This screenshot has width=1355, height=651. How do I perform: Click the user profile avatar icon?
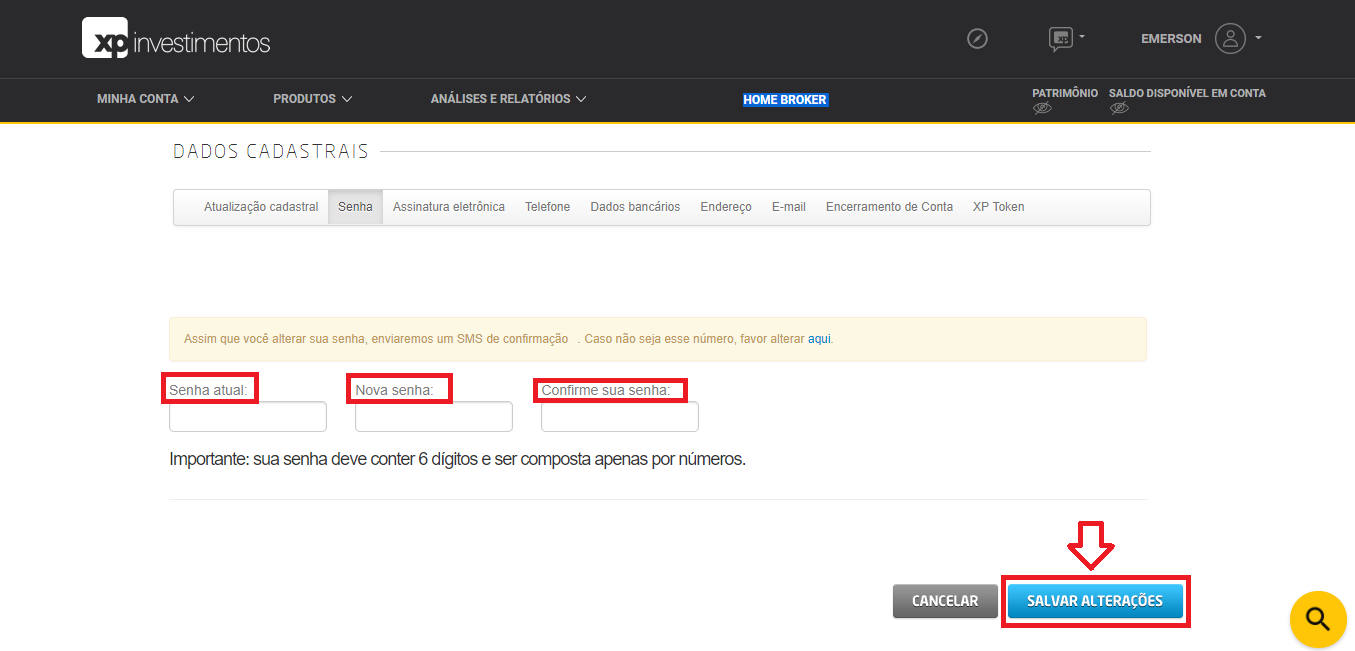tap(1230, 39)
